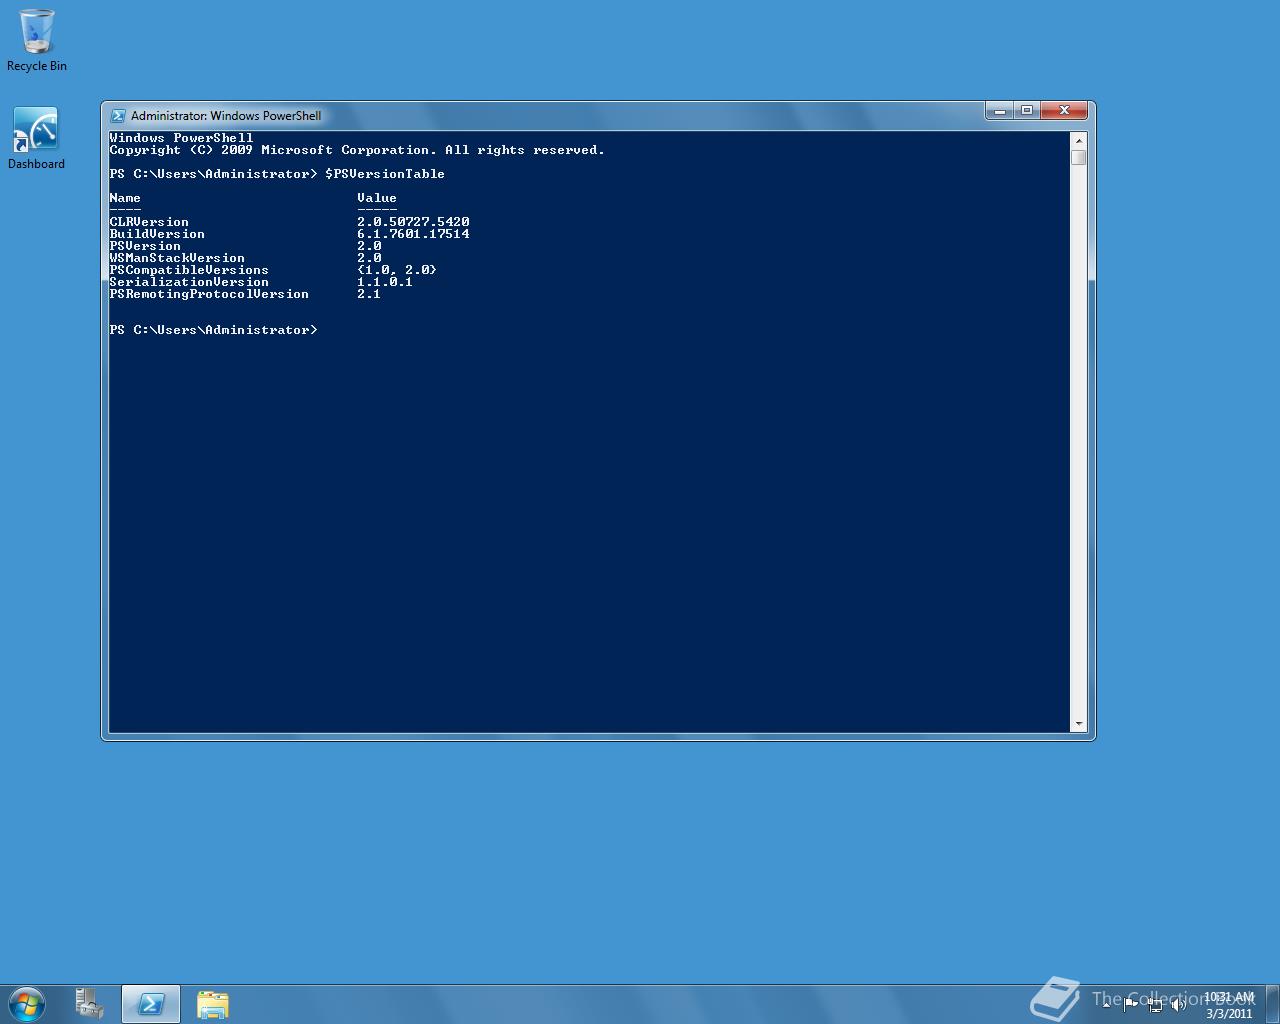Viewport: 1280px width, 1024px height.
Task: Click the console scrollbar up arrow
Action: pyautogui.click(x=1079, y=140)
